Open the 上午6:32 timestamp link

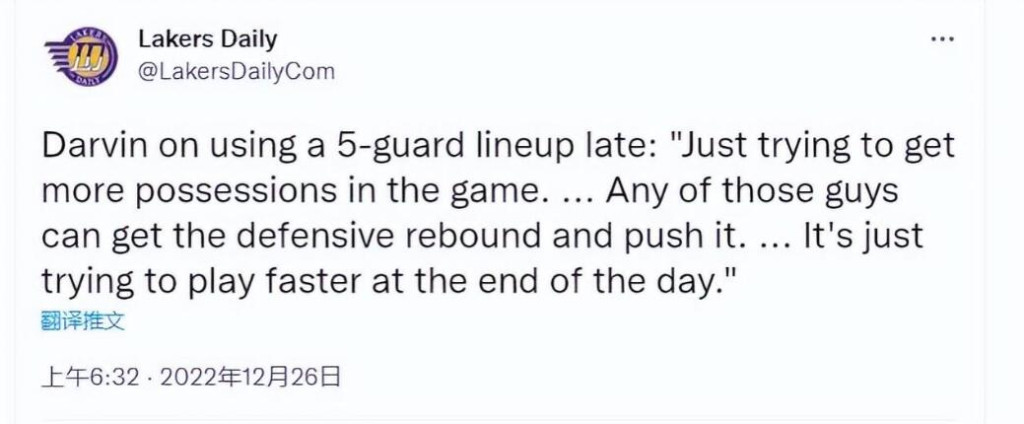point(90,378)
